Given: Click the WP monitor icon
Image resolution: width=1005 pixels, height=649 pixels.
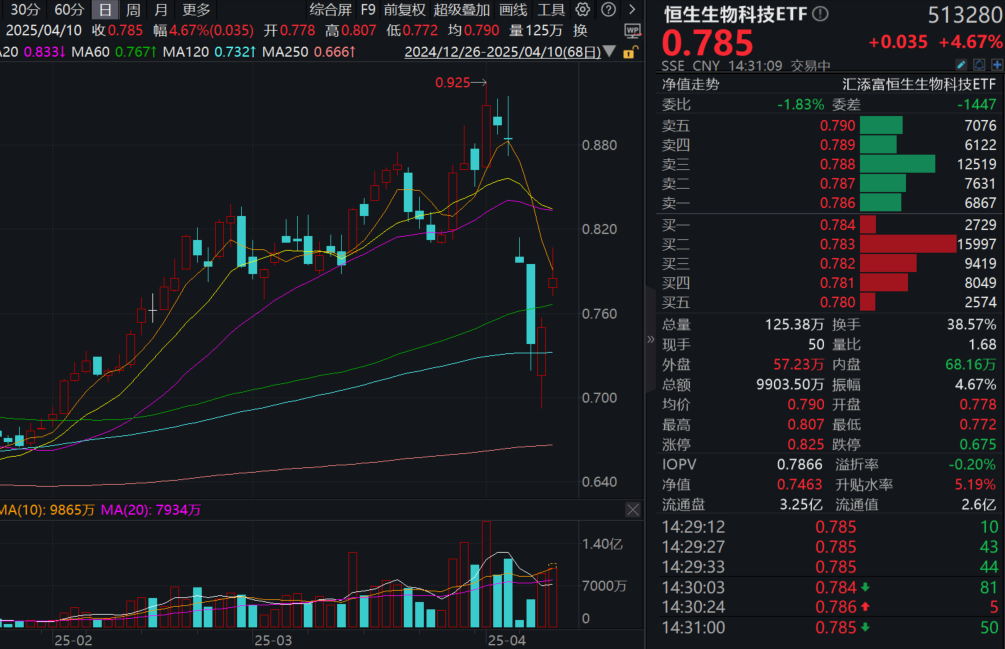Looking at the screenshot, I should coord(631,31).
